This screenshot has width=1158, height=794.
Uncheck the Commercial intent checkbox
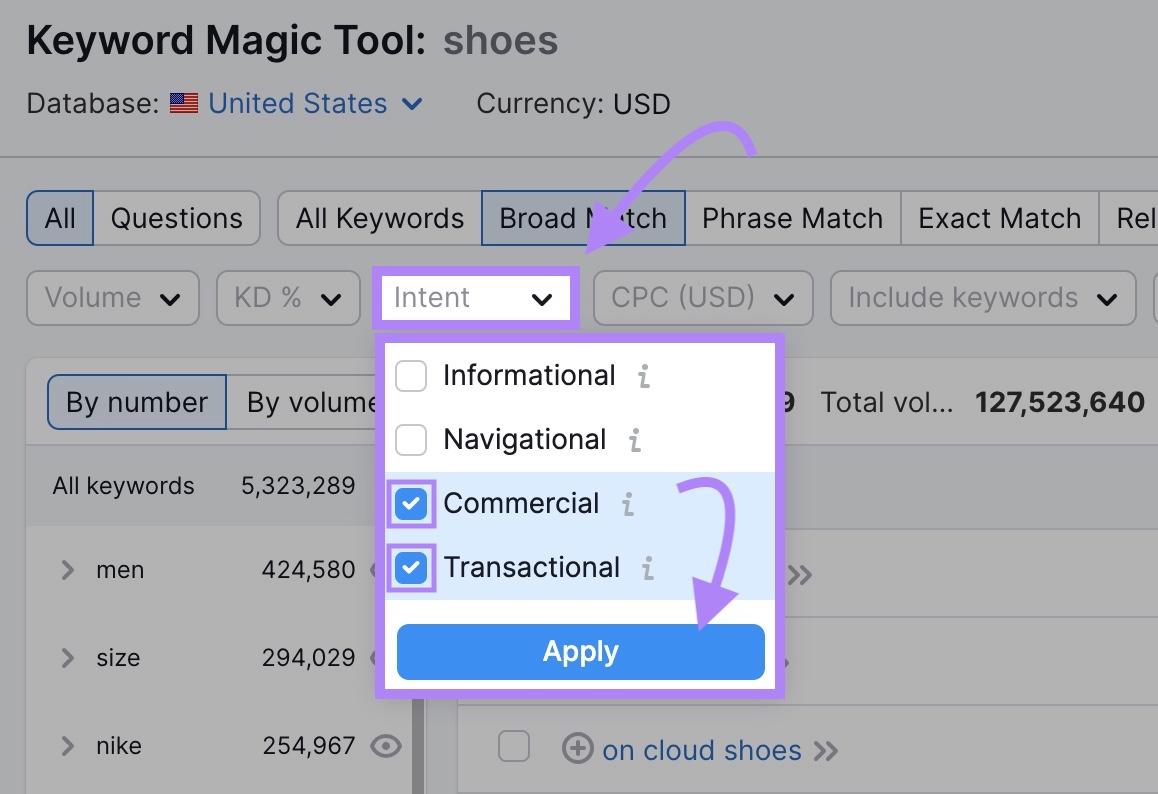[x=411, y=504]
